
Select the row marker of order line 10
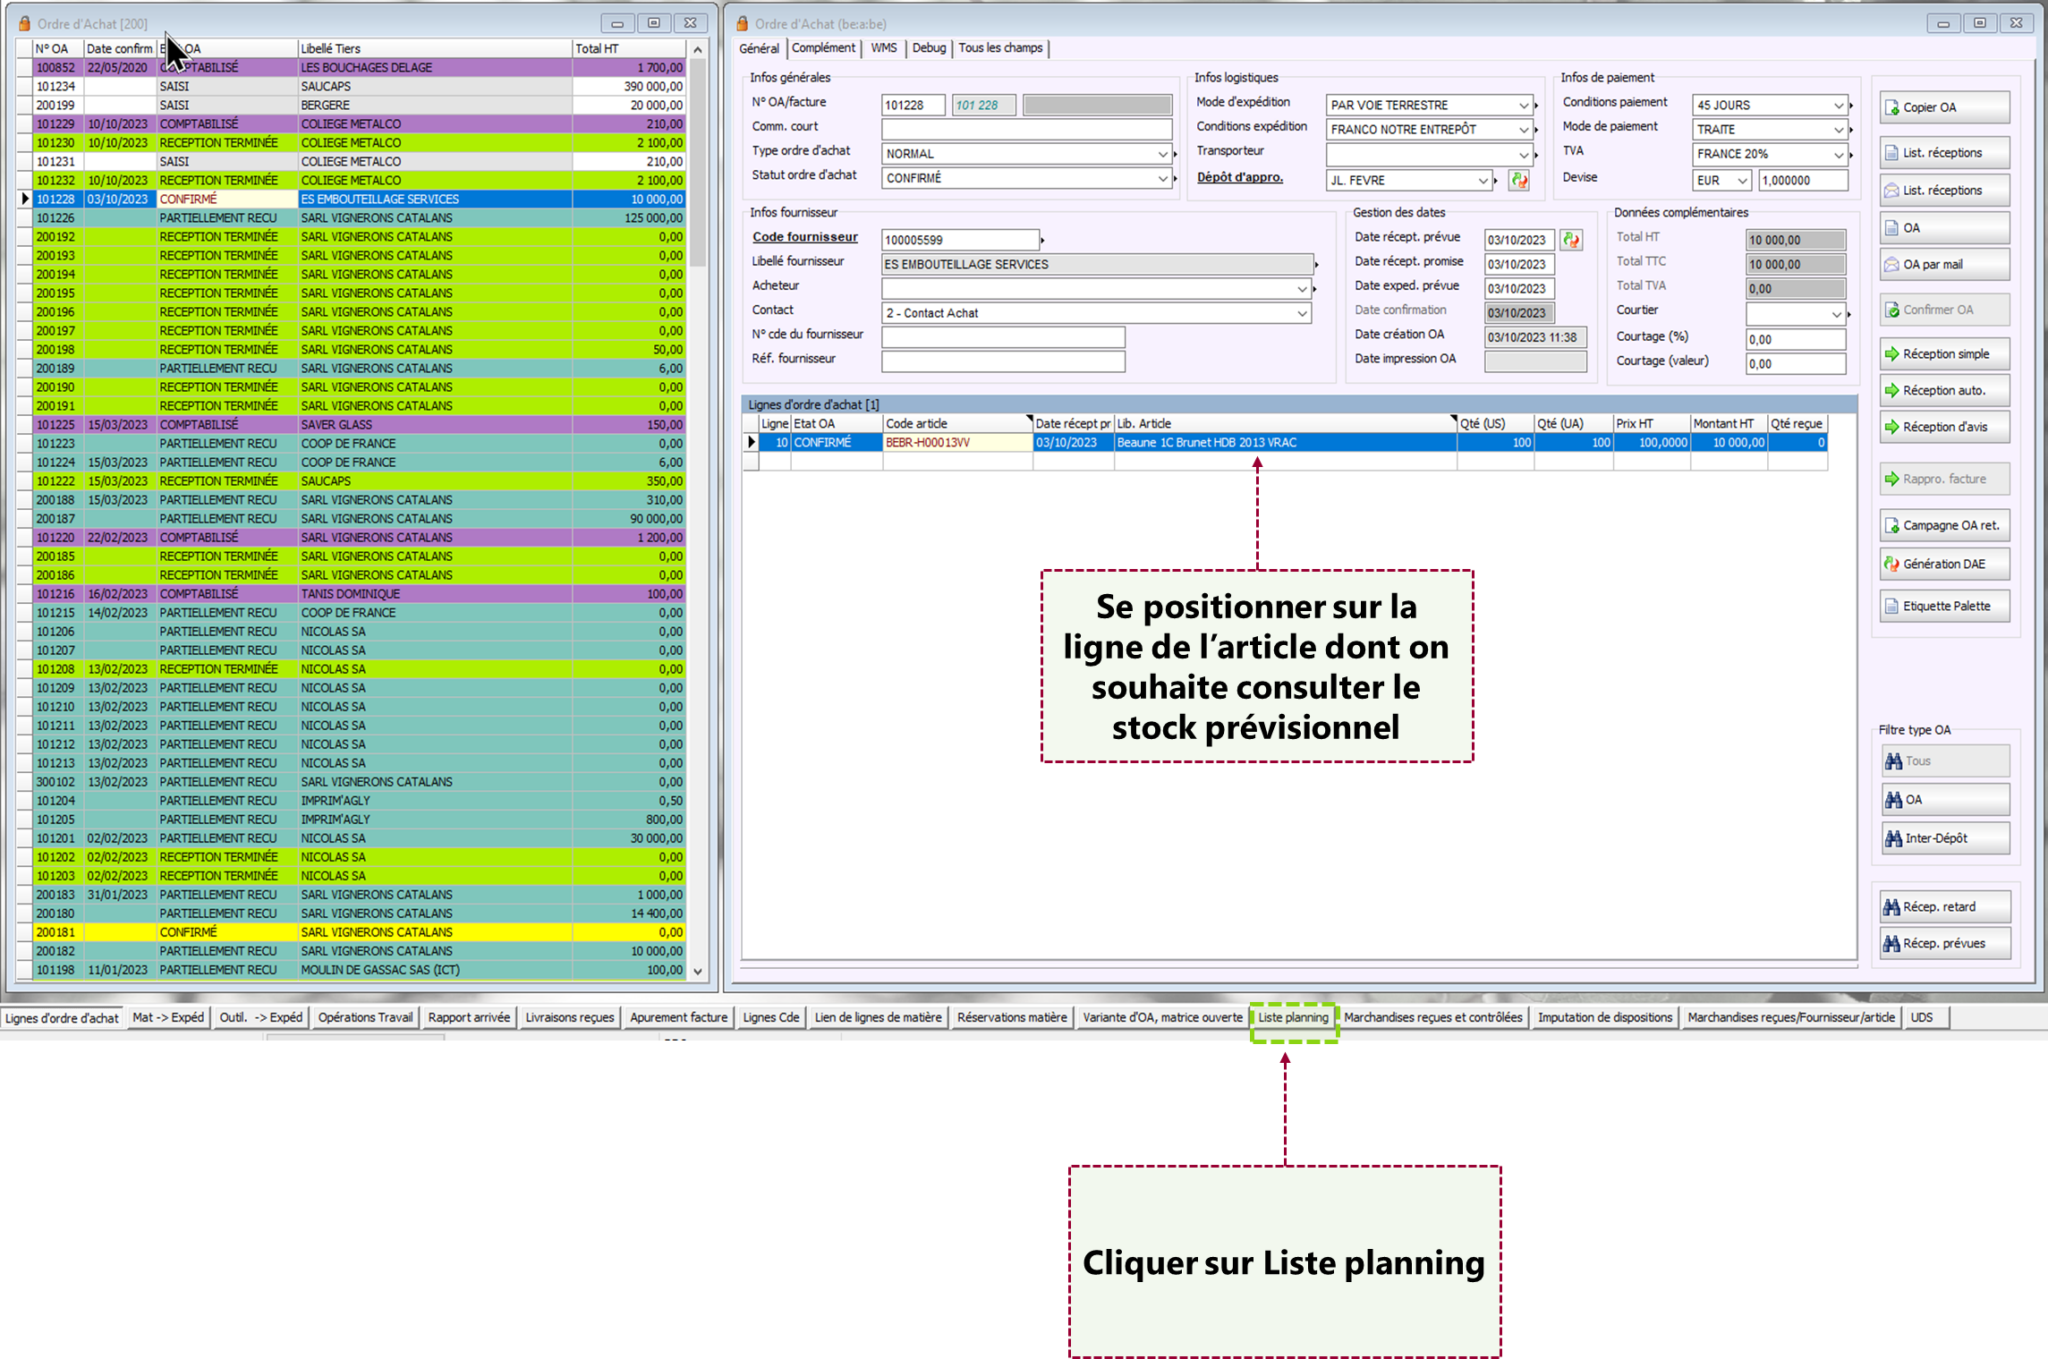click(x=751, y=442)
